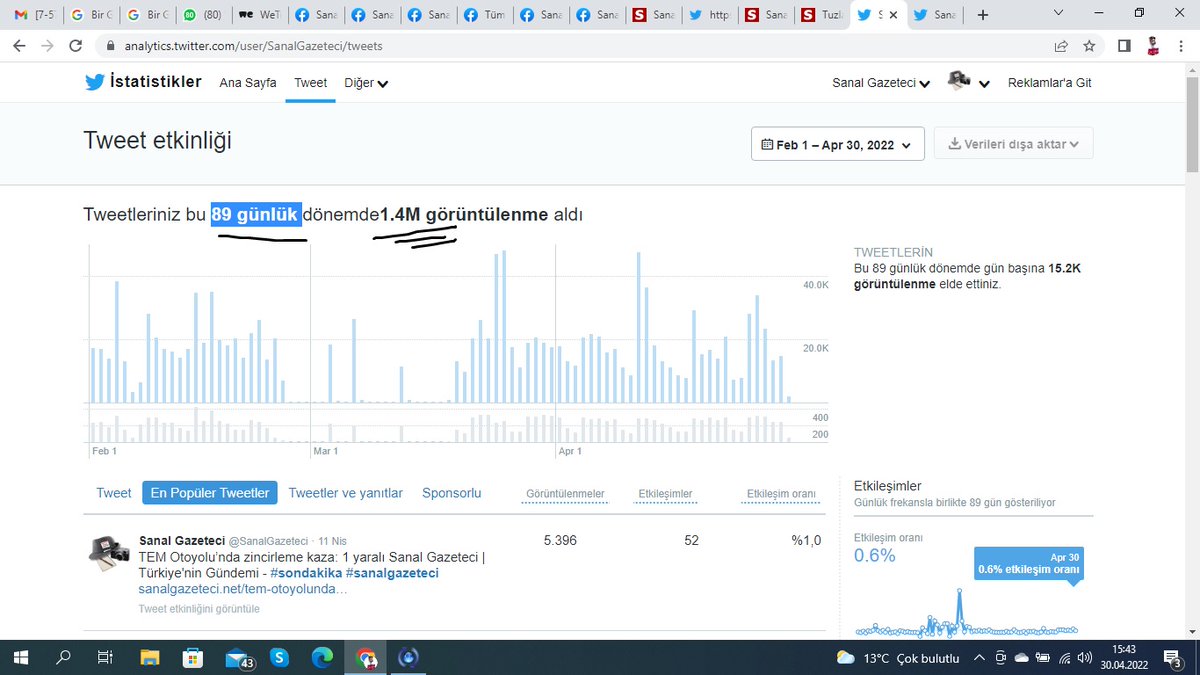Click Tweet etkinliğini görüntüle link
This screenshot has width=1200, height=675.
tap(199, 608)
